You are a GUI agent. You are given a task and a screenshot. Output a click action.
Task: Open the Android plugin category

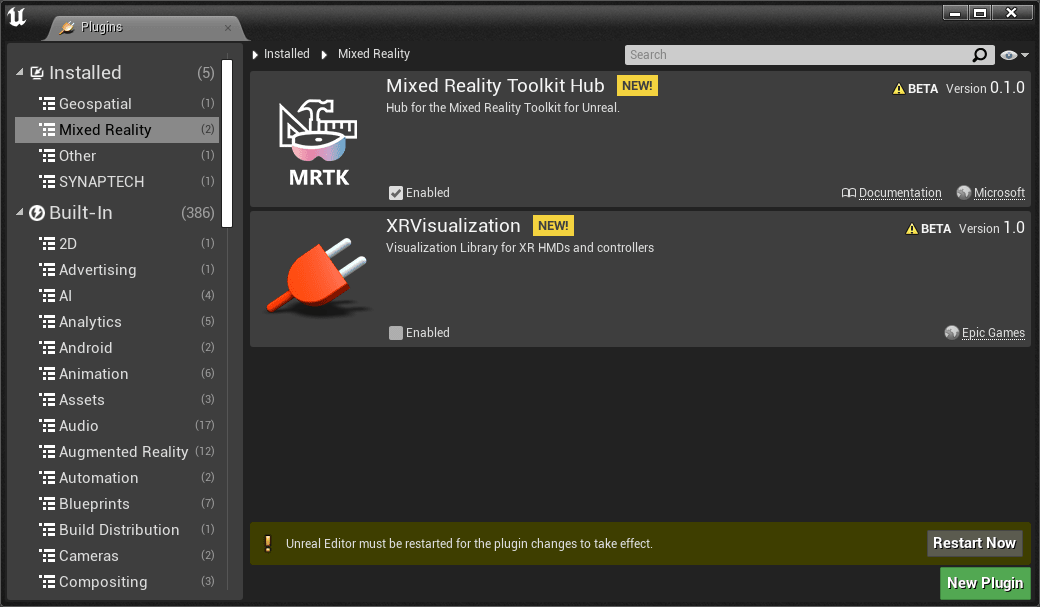(117, 347)
